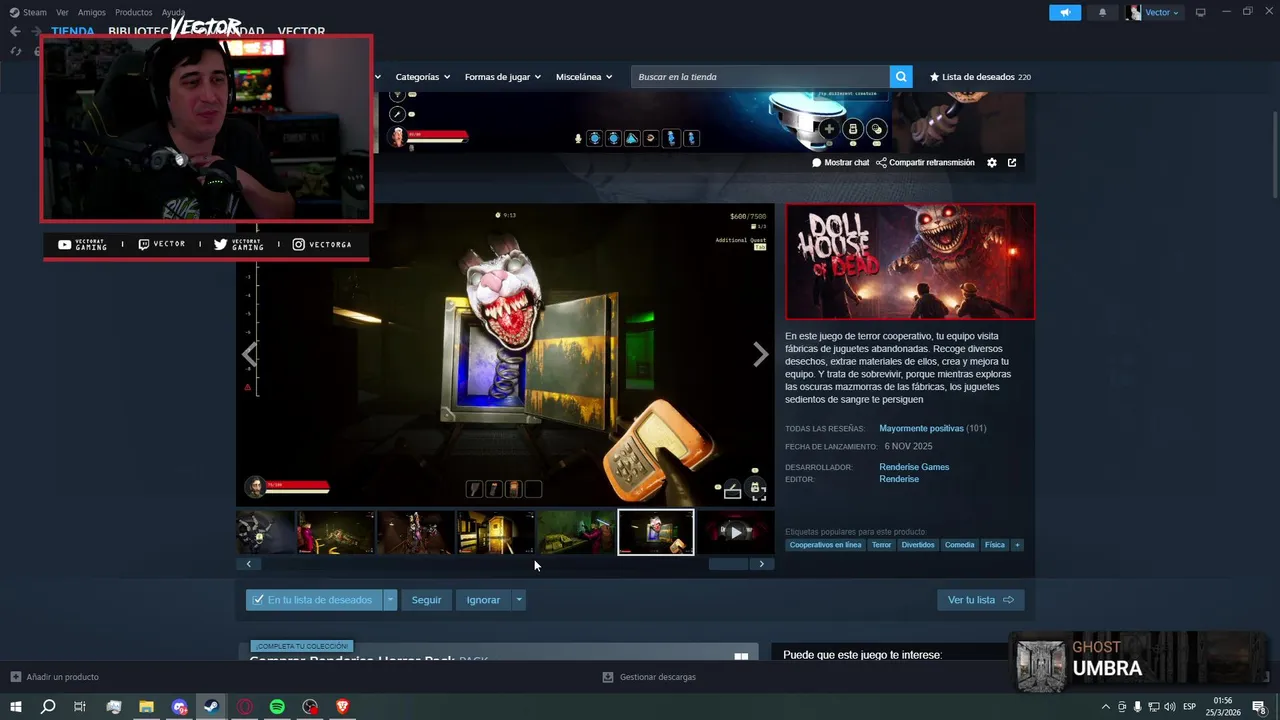Expand the wishlist button dropdown arrow

click(x=390, y=600)
